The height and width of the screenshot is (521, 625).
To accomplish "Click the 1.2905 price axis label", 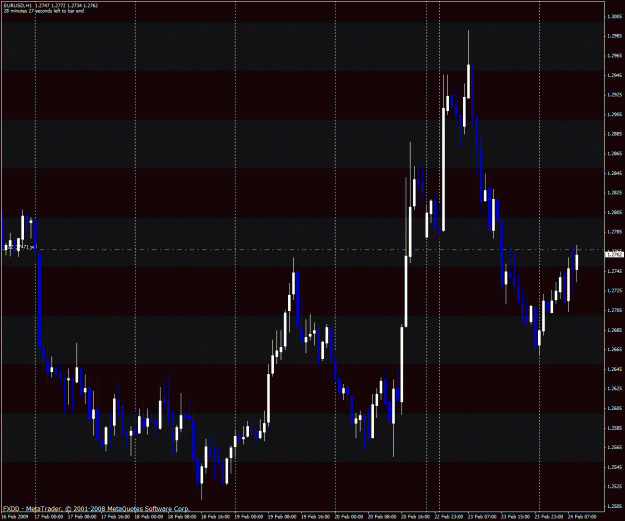I will (614, 114).
